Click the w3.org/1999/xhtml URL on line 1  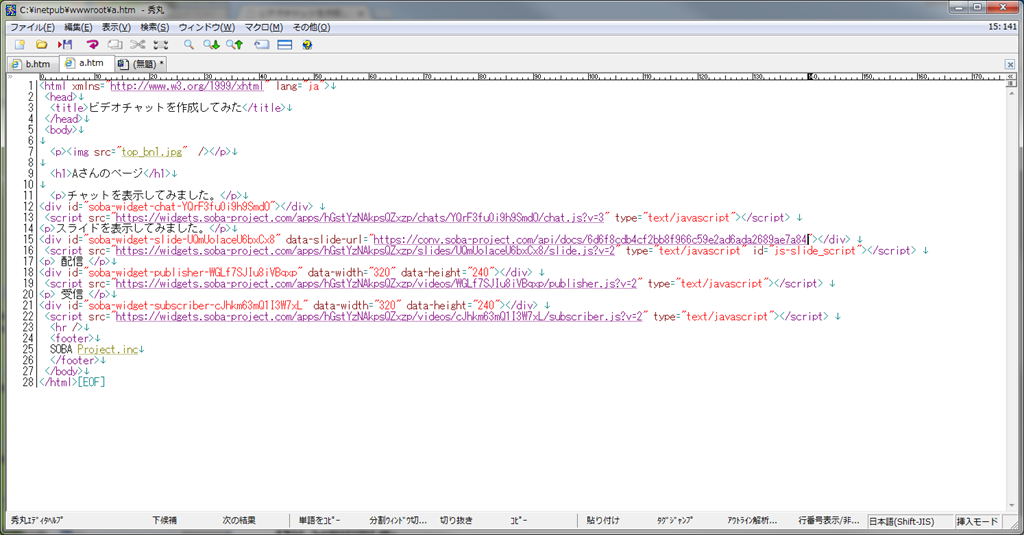[x=186, y=86]
